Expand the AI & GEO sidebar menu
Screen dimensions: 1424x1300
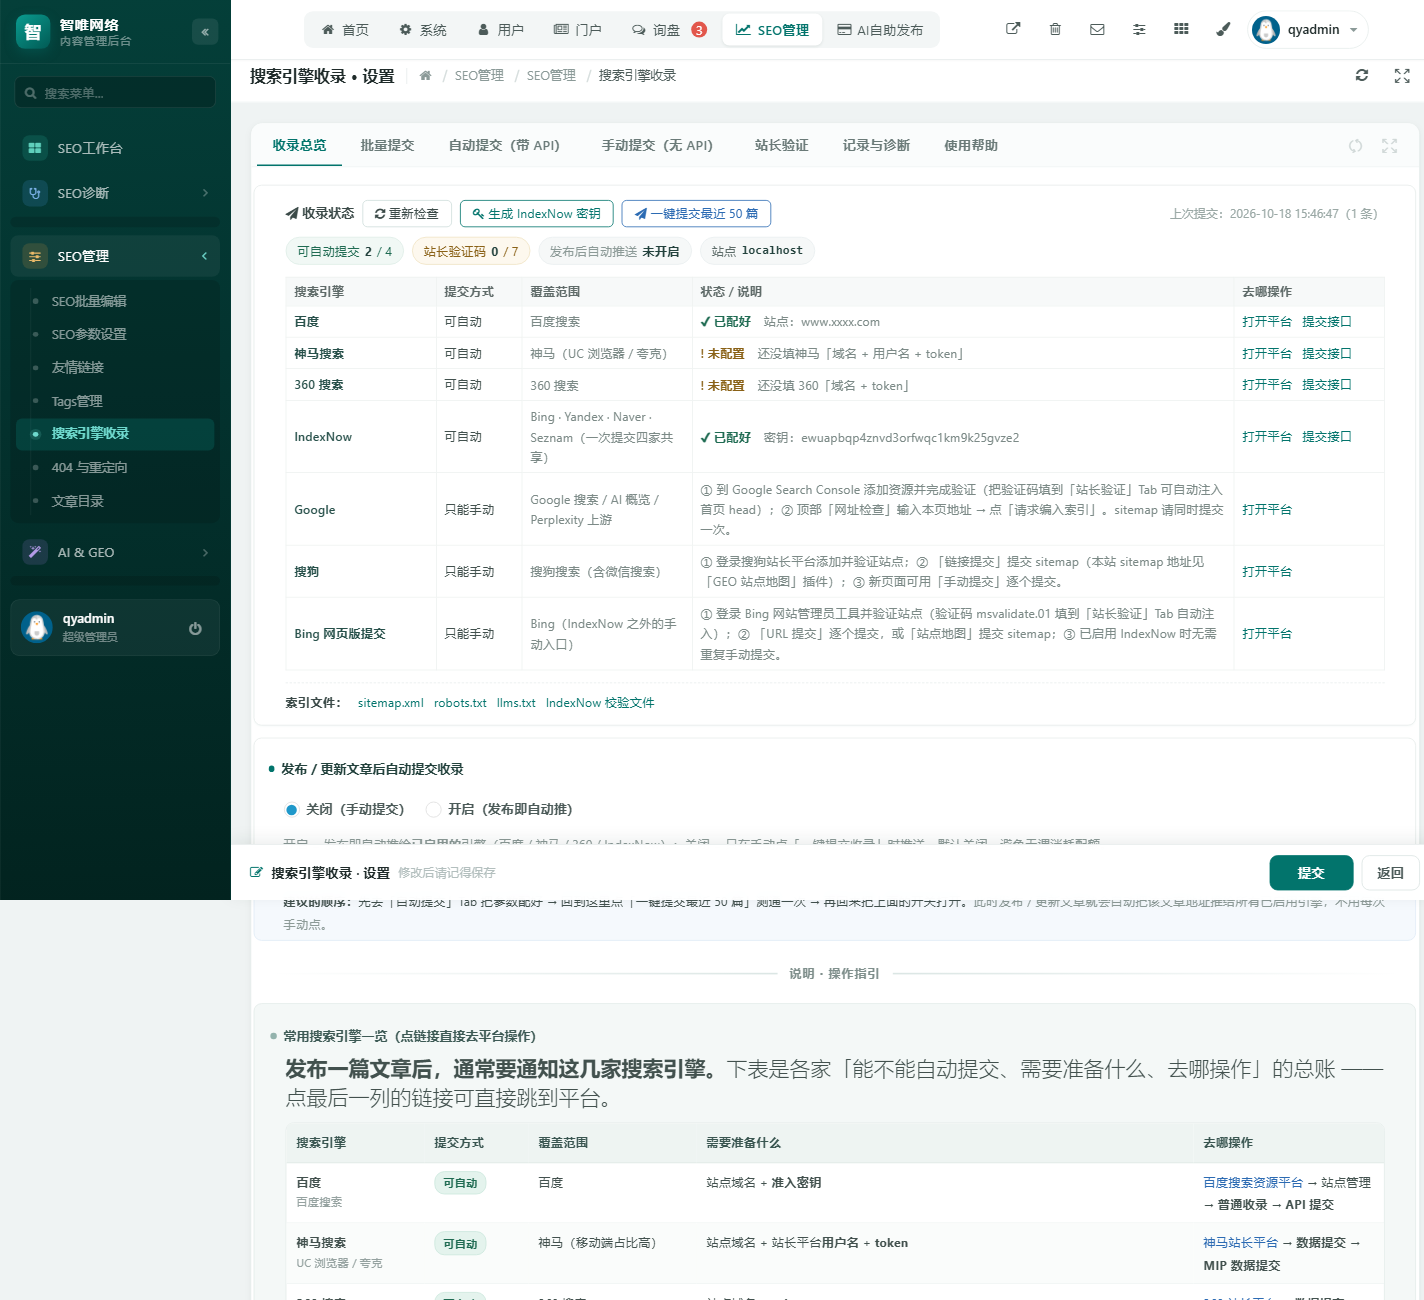pyautogui.click(x=115, y=552)
